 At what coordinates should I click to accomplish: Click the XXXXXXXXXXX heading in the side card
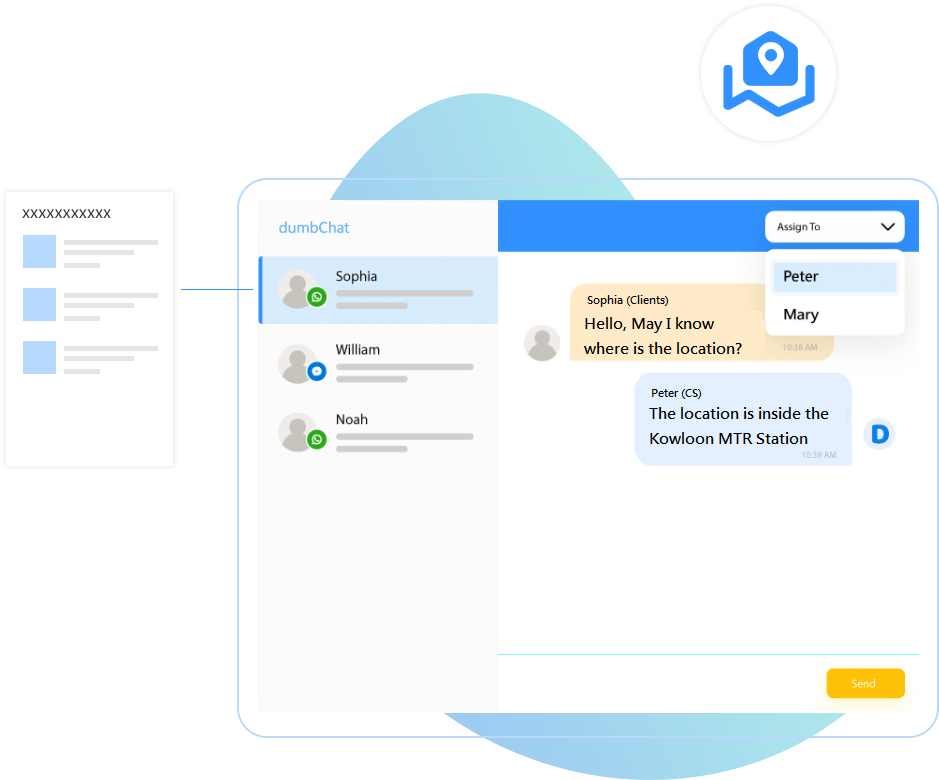[x=66, y=214]
